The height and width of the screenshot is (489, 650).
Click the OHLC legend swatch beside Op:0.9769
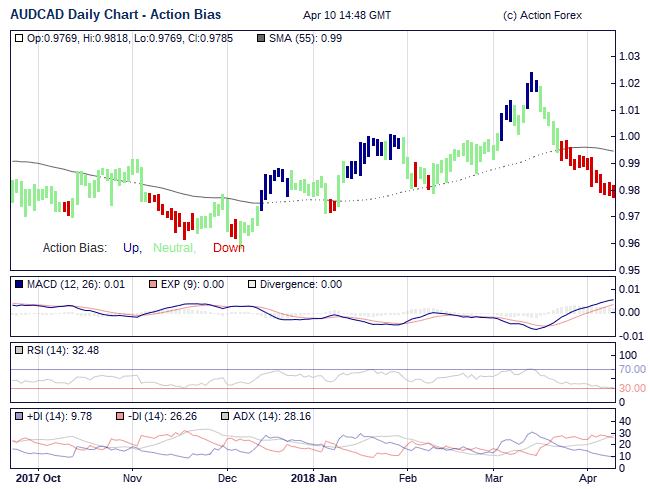[x=20, y=38]
